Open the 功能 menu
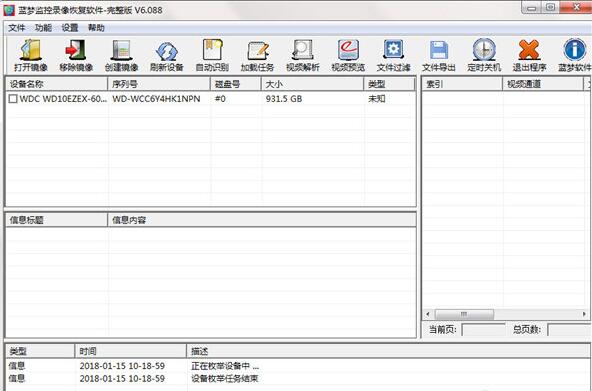This screenshot has width=592, height=391. pos(43,28)
